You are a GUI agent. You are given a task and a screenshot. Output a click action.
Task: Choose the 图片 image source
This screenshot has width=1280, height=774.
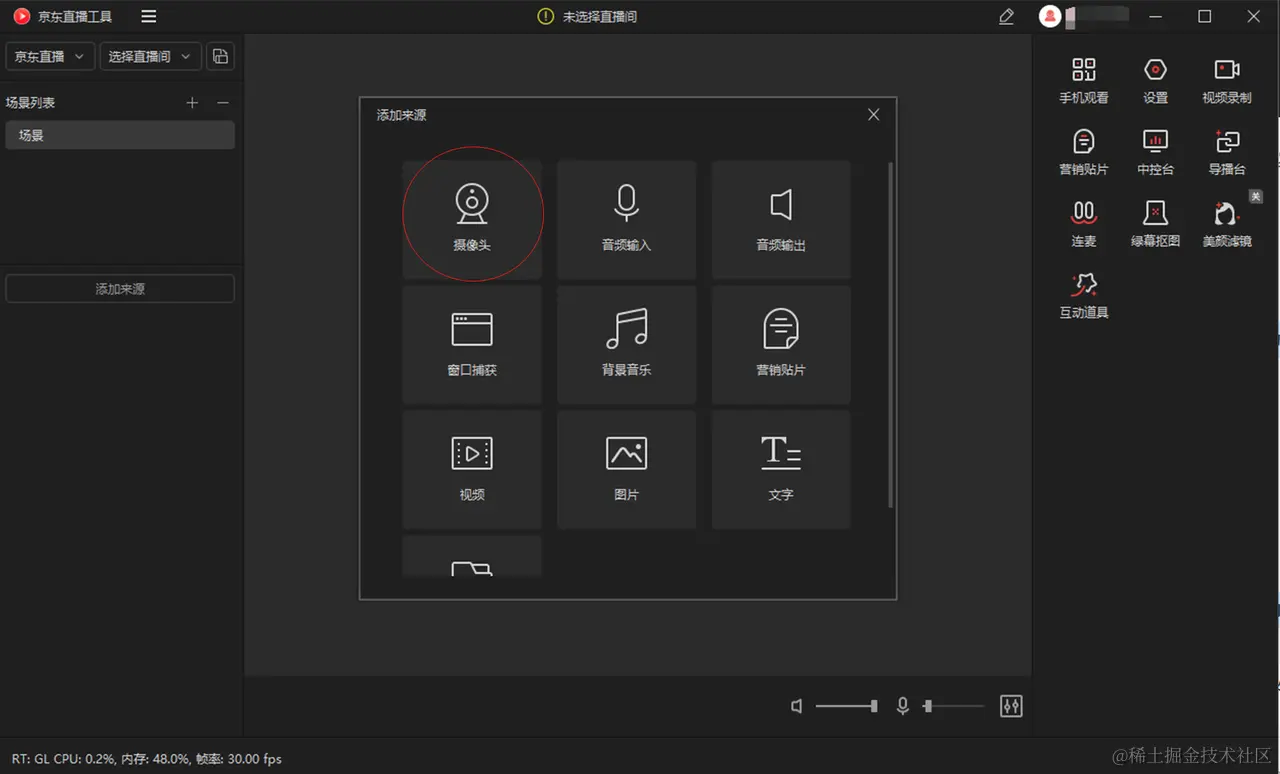[626, 469]
